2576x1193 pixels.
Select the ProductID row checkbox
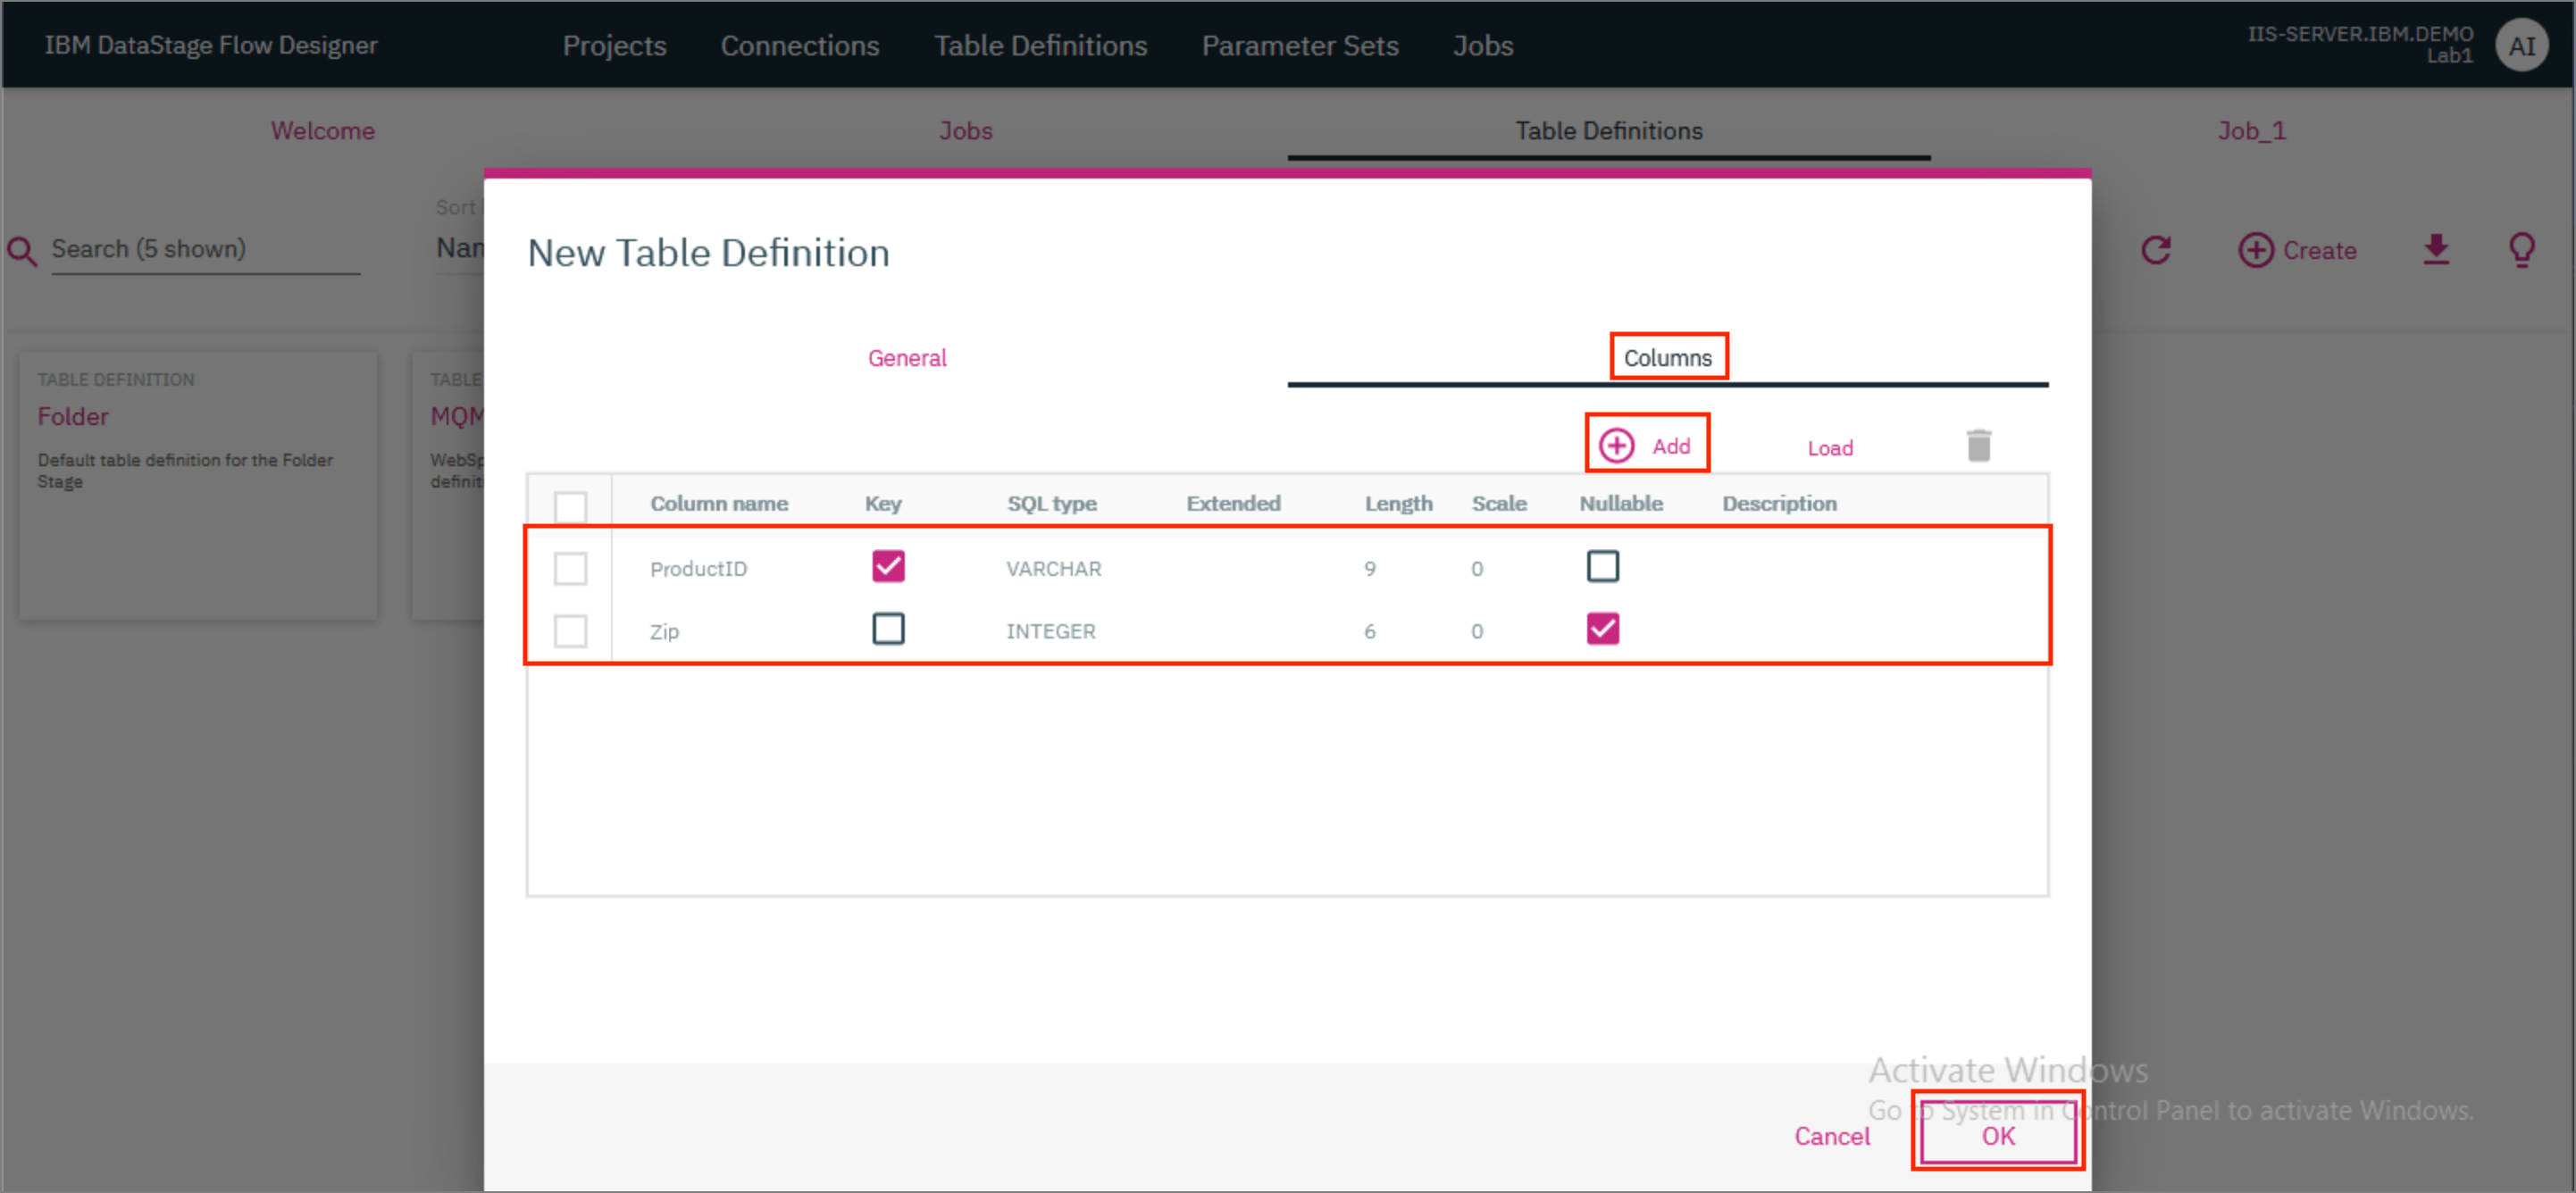click(x=571, y=568)
